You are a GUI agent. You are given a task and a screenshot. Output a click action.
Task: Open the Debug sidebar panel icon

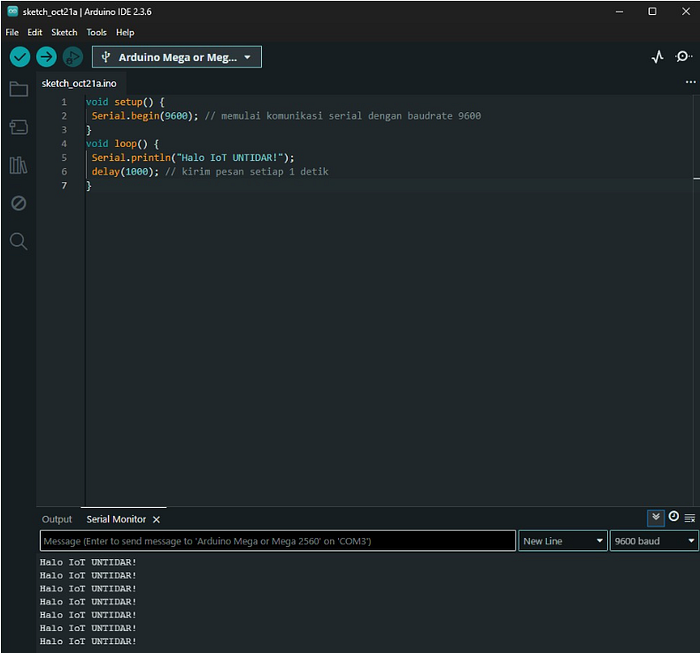(19, 204)
